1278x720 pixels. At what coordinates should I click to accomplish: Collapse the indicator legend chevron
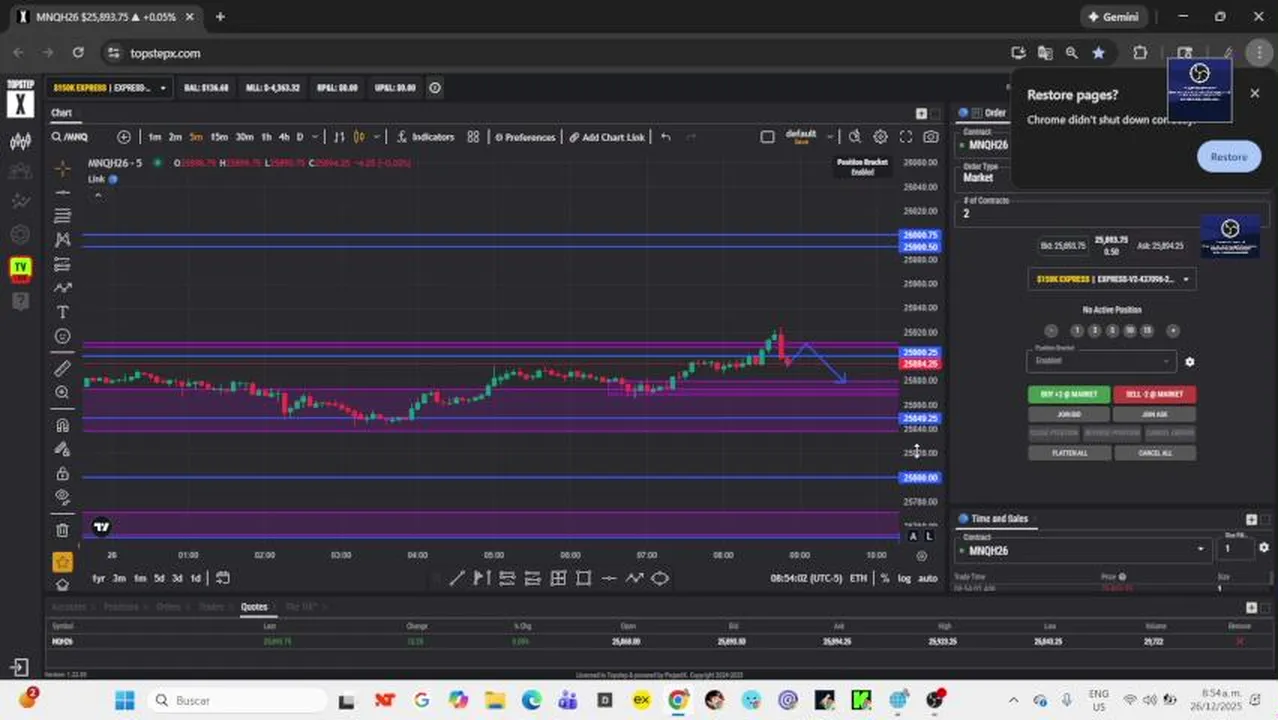98,195
